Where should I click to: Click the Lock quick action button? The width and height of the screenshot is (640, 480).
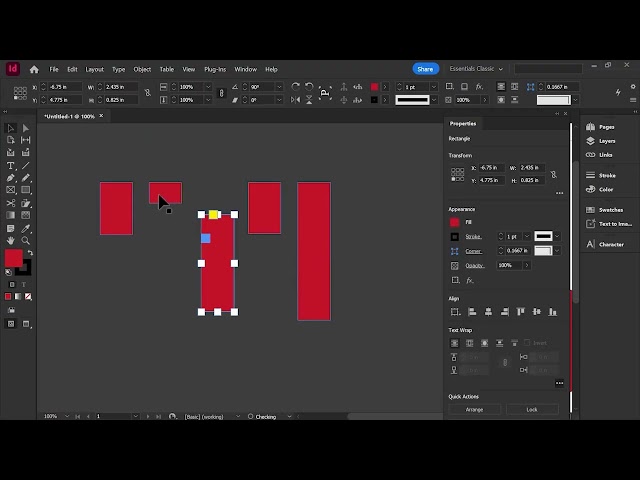click(532, 409)
